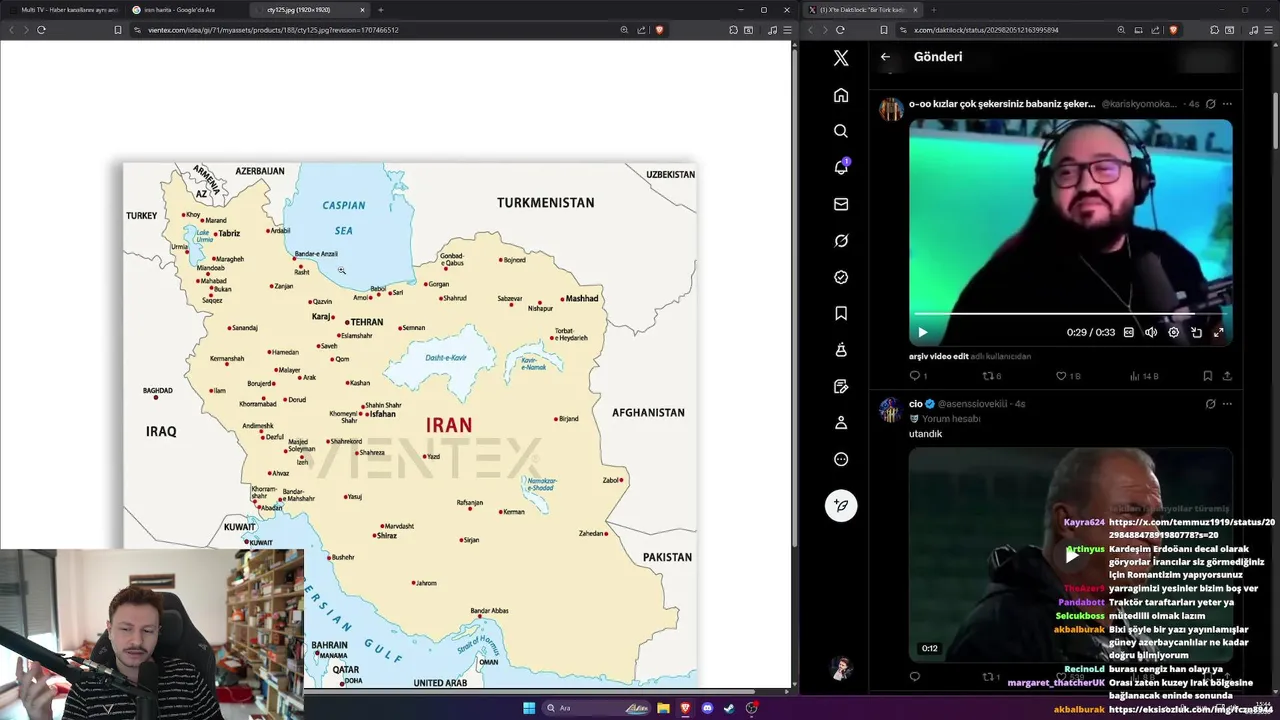
Task: Enter fullscreen on the video player
Action: (1218, 332)
